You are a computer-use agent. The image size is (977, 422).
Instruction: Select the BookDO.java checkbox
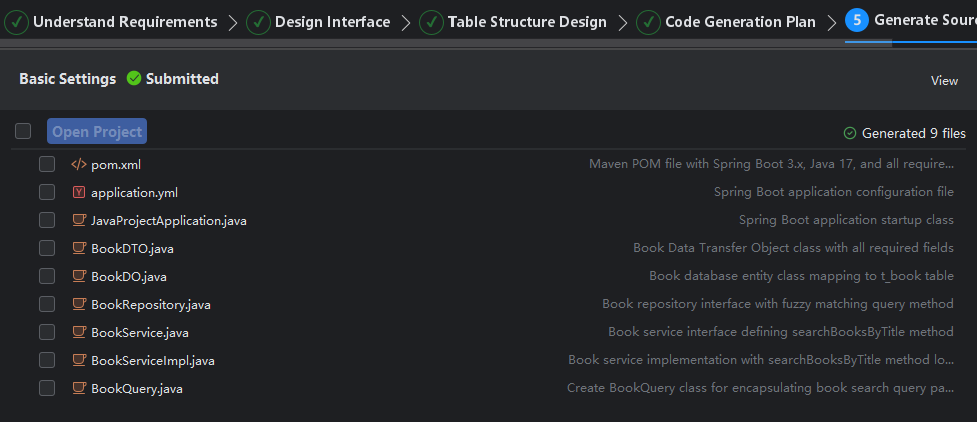pos(47,276)
